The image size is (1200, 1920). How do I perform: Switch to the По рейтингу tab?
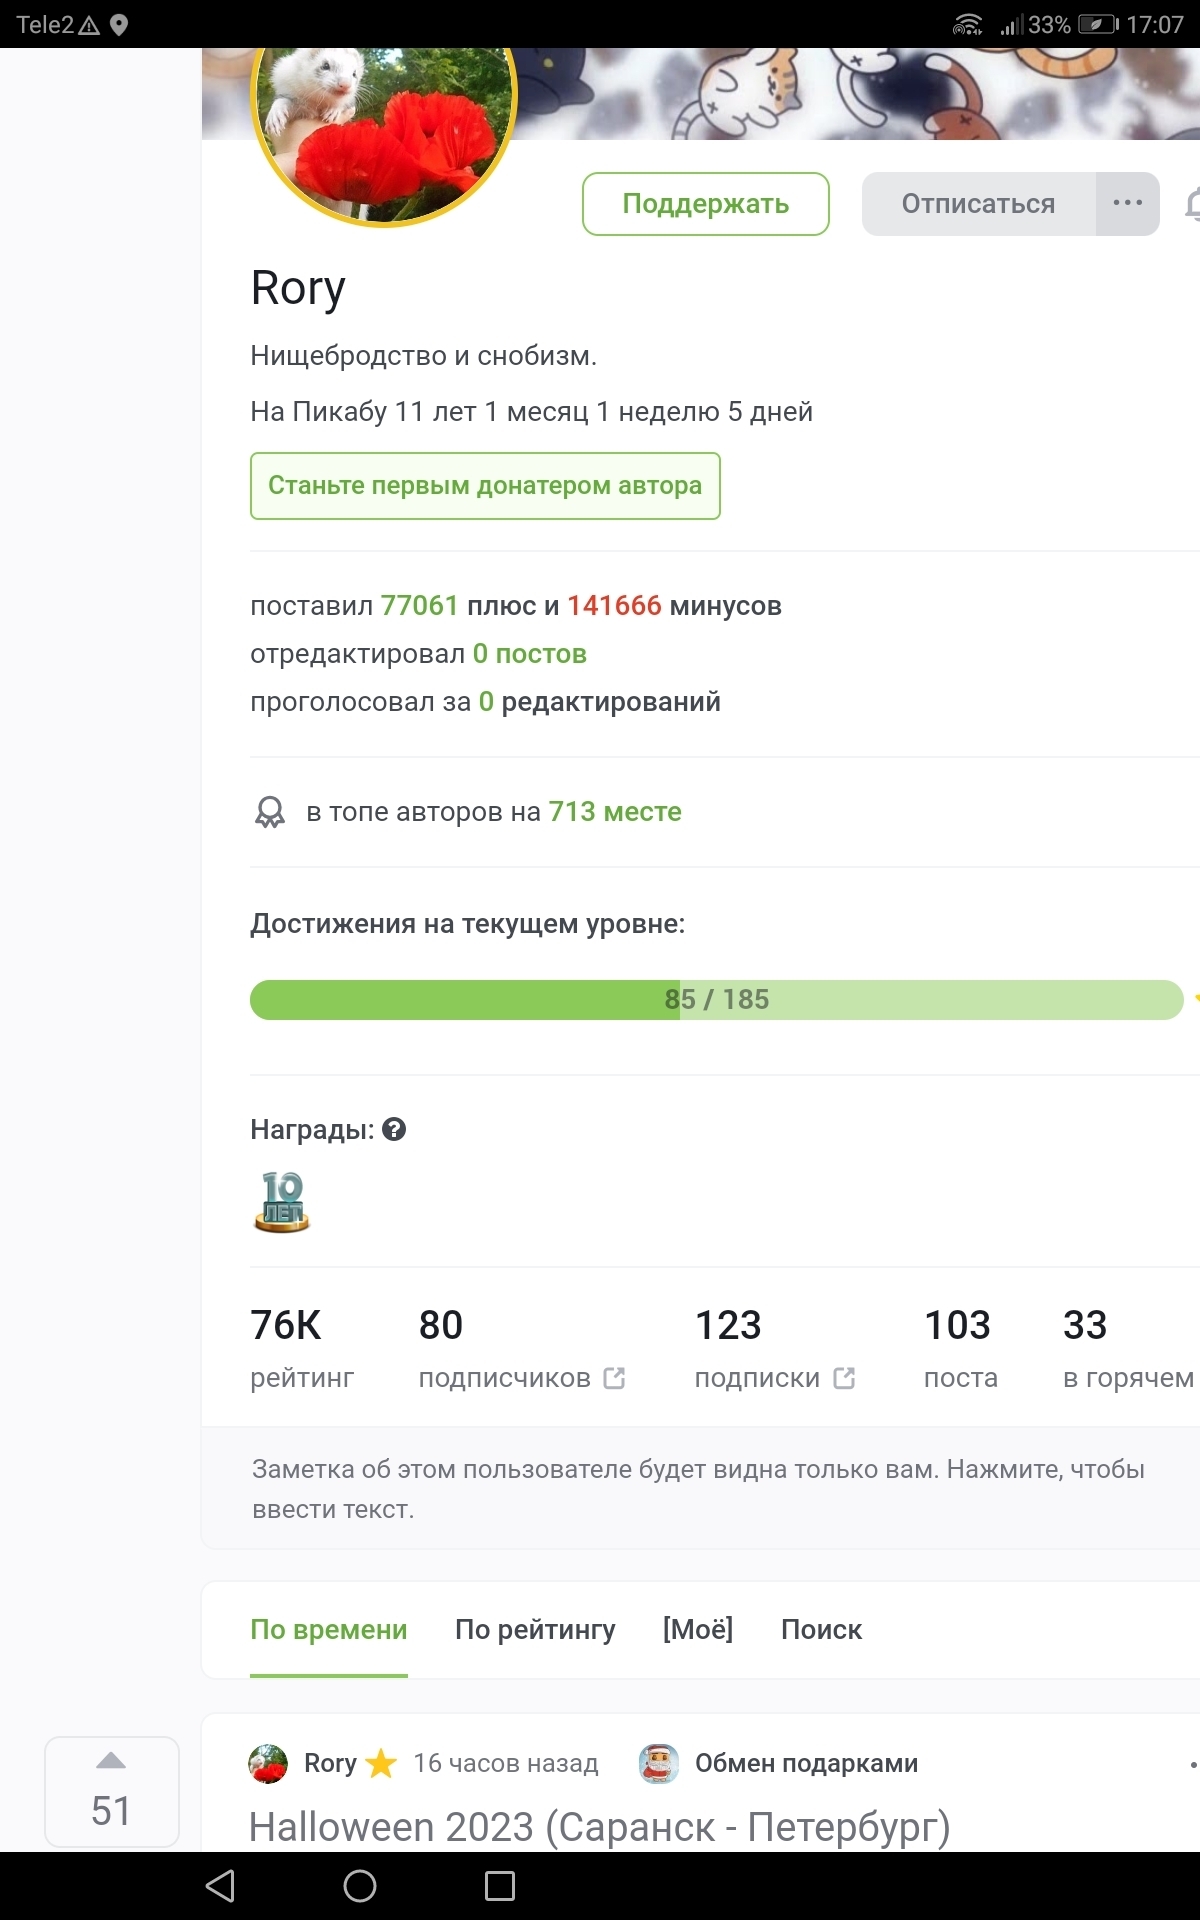[x=535, y=1630]
